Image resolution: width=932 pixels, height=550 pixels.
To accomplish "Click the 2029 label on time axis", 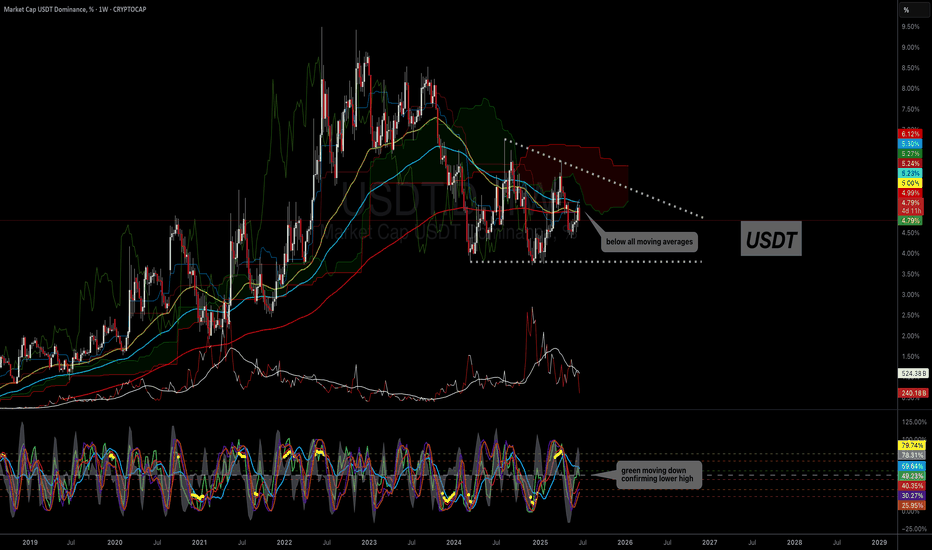I will tap(879, 542).
